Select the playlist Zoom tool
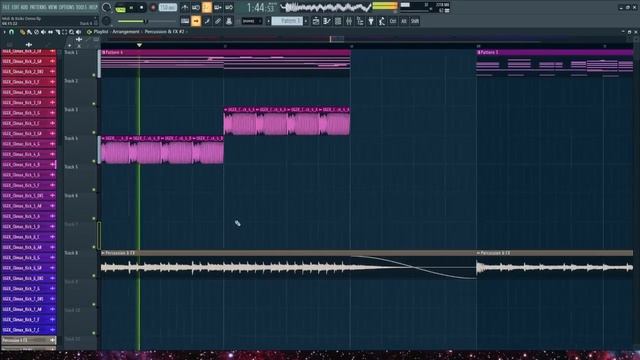This screenshot has width=640, height=360. coord(71,32)
